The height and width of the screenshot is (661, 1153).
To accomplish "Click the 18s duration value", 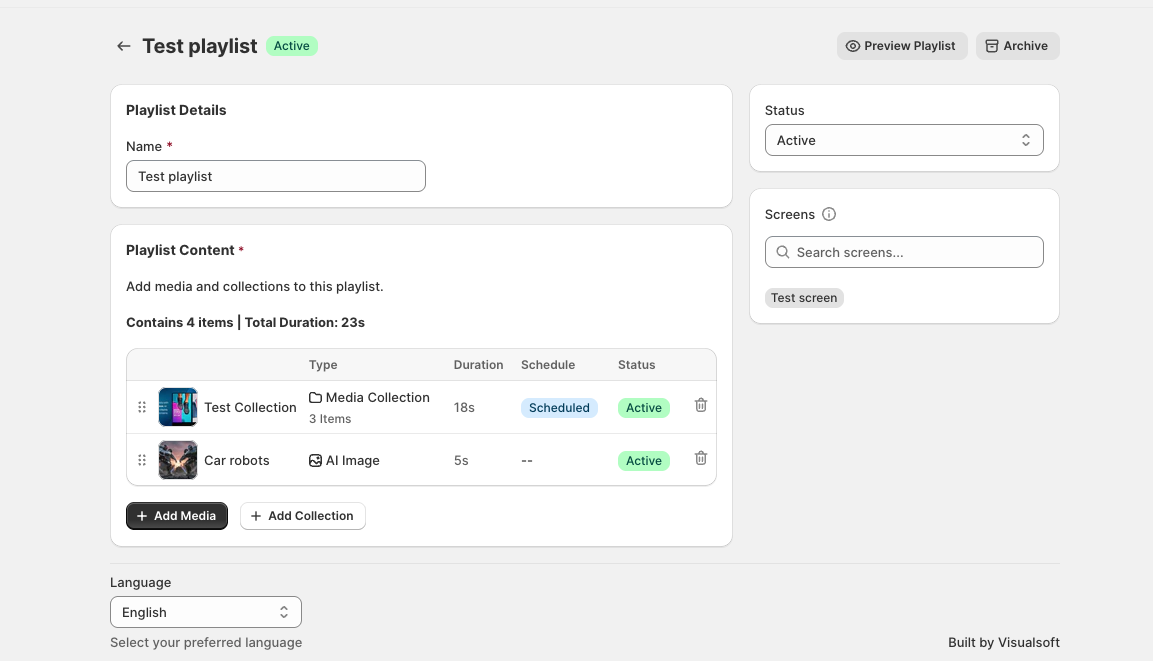I will pyautogui.click(x=464, y=407).
